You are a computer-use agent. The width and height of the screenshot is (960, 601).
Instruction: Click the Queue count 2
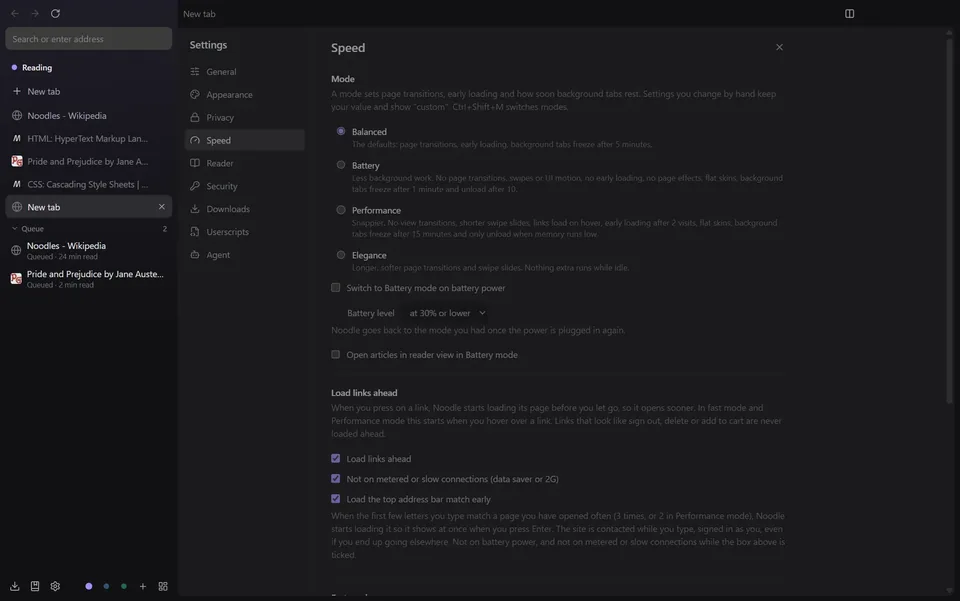click(x=165, y=229)
